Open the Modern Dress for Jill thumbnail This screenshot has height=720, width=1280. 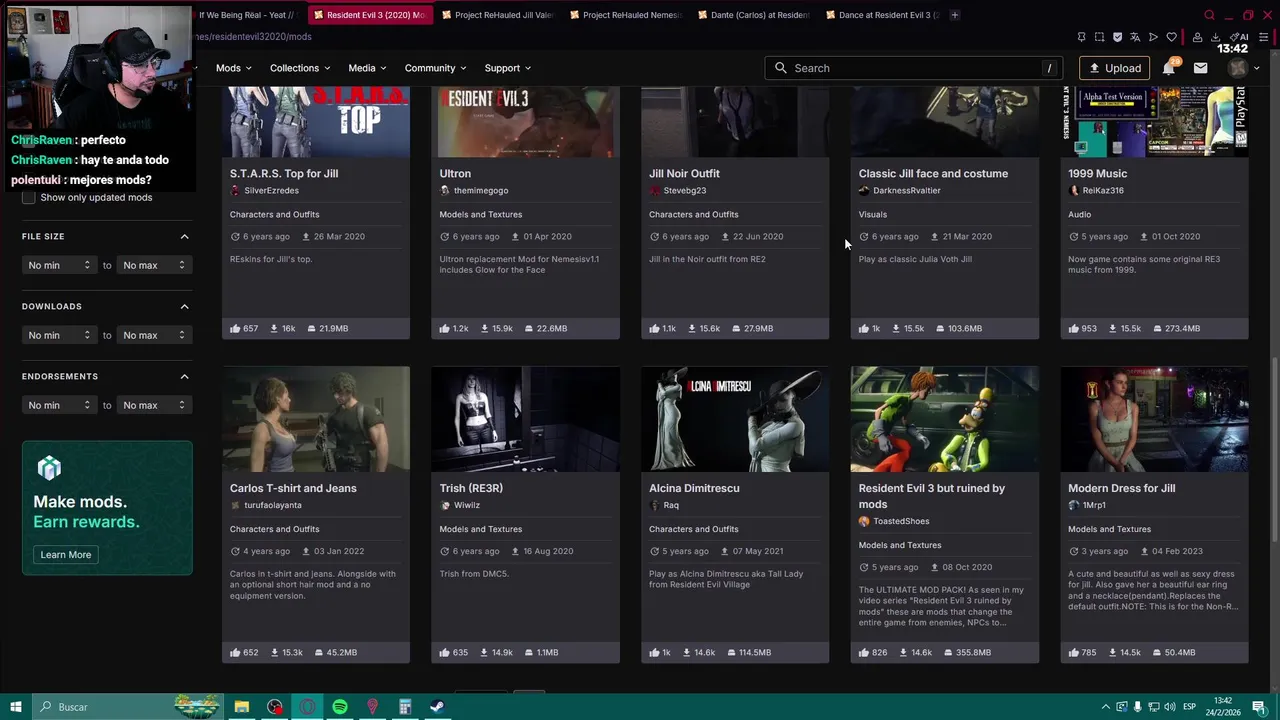1154,419
